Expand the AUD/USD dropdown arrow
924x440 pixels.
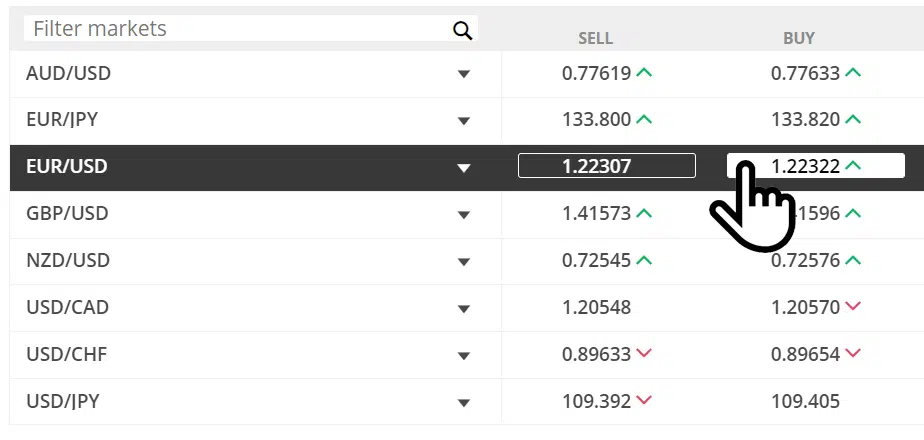(464, 74)
